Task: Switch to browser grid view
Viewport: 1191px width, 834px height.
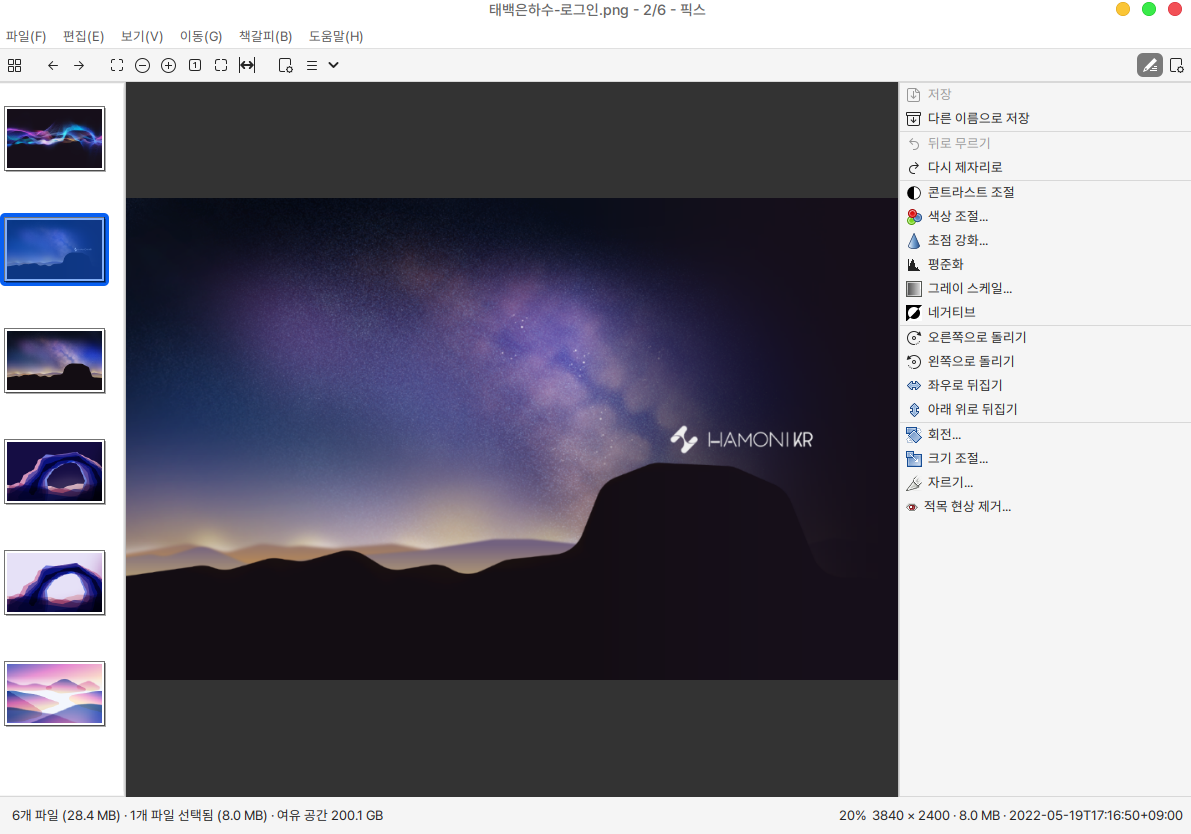Action: pos(14,66)
